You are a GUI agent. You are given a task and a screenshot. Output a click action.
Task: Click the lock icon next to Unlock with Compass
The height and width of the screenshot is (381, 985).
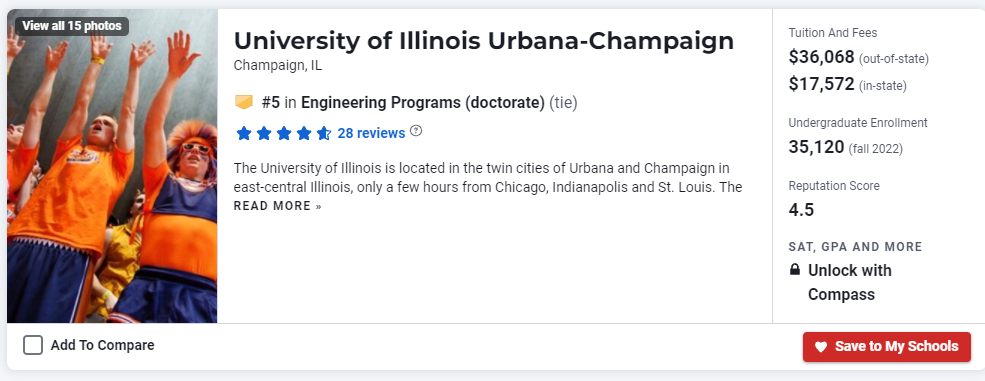[795, 270]
